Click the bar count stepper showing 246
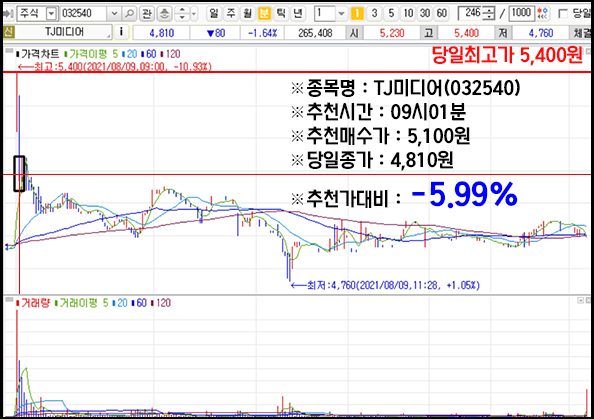The height and width of the screenshot is (419, 594). pos(476,14)
